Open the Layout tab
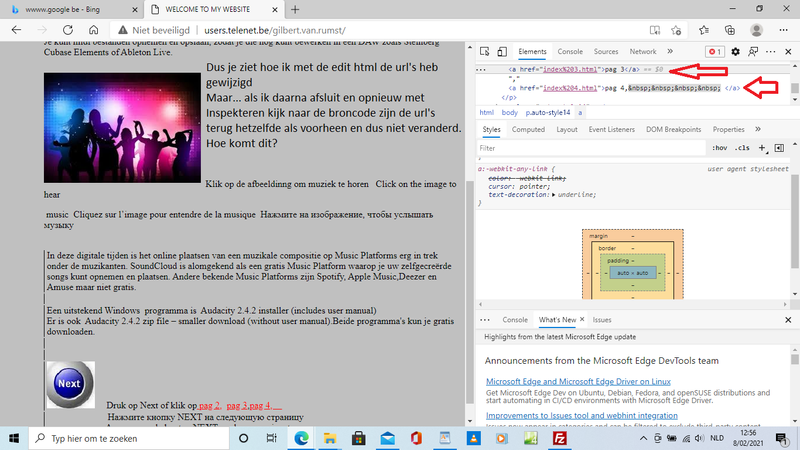This screenshot has height=450, width=800. tap(567, 130)
